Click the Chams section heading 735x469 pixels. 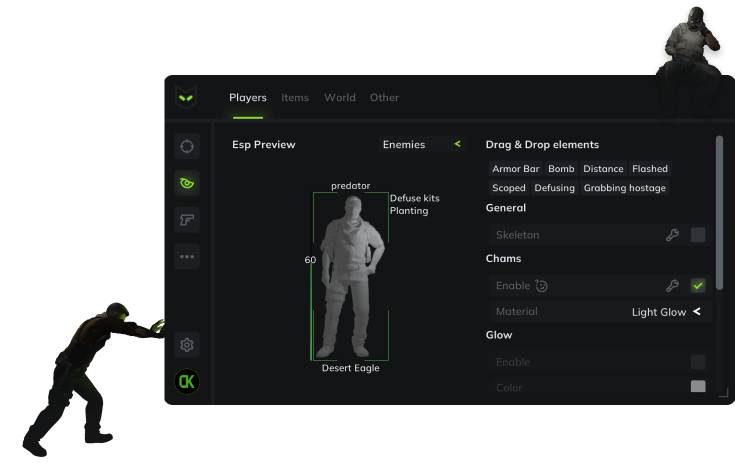(x=503, y=258)
